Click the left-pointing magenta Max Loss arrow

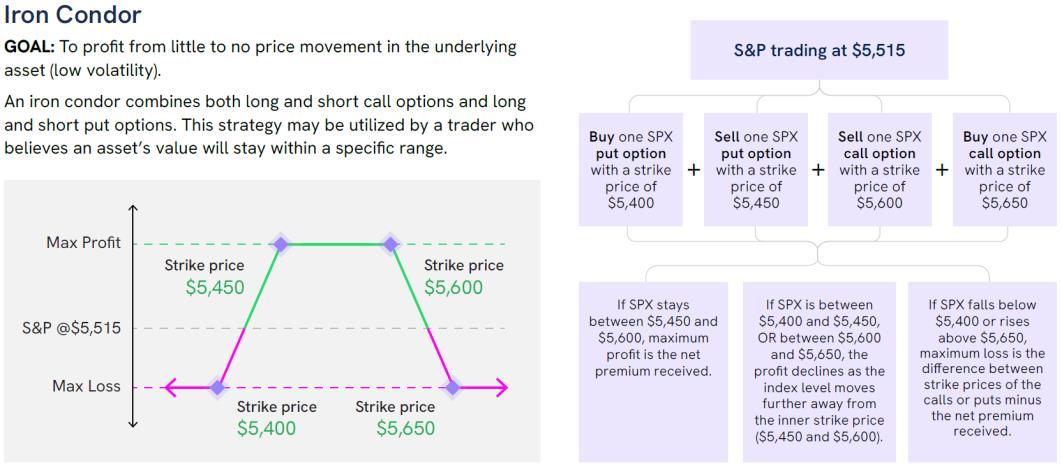click(171, 387)
